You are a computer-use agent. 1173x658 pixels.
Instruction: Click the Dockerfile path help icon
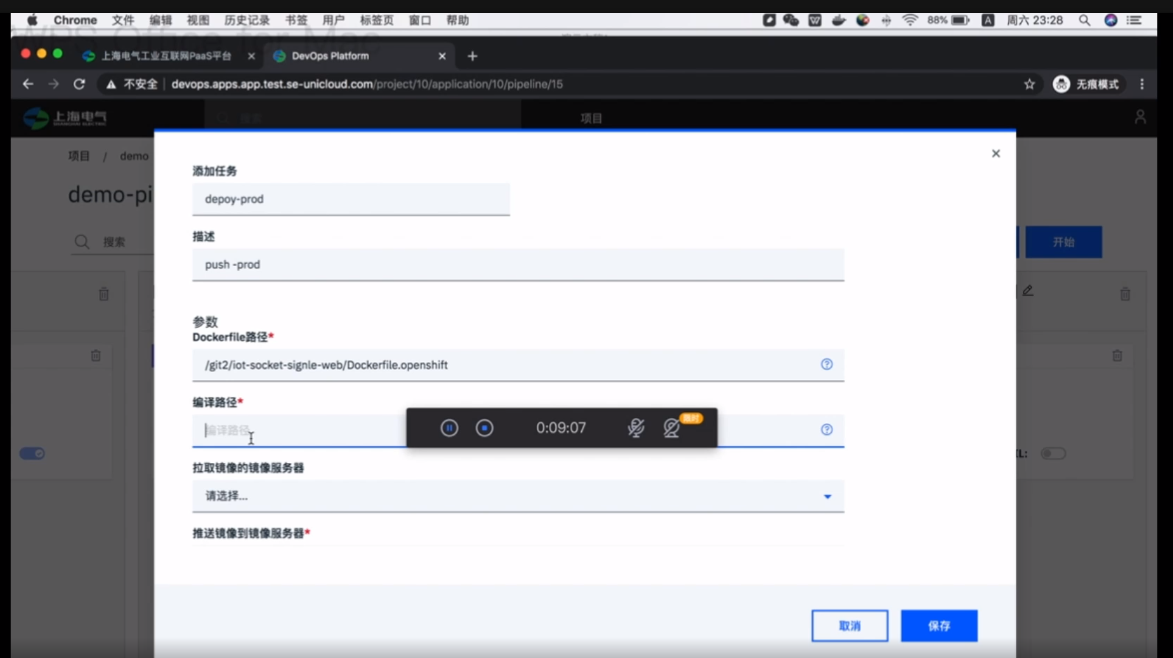pyautogui.click(x=827, y=364)
